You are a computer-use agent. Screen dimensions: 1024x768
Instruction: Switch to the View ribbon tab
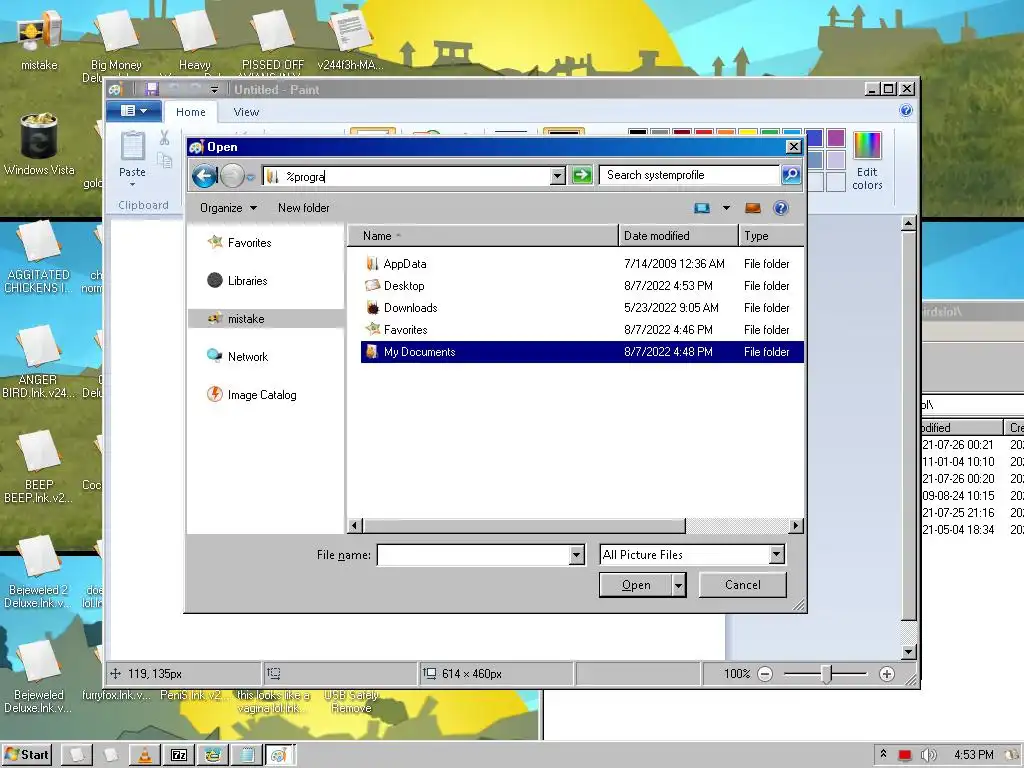pos(246,112)
